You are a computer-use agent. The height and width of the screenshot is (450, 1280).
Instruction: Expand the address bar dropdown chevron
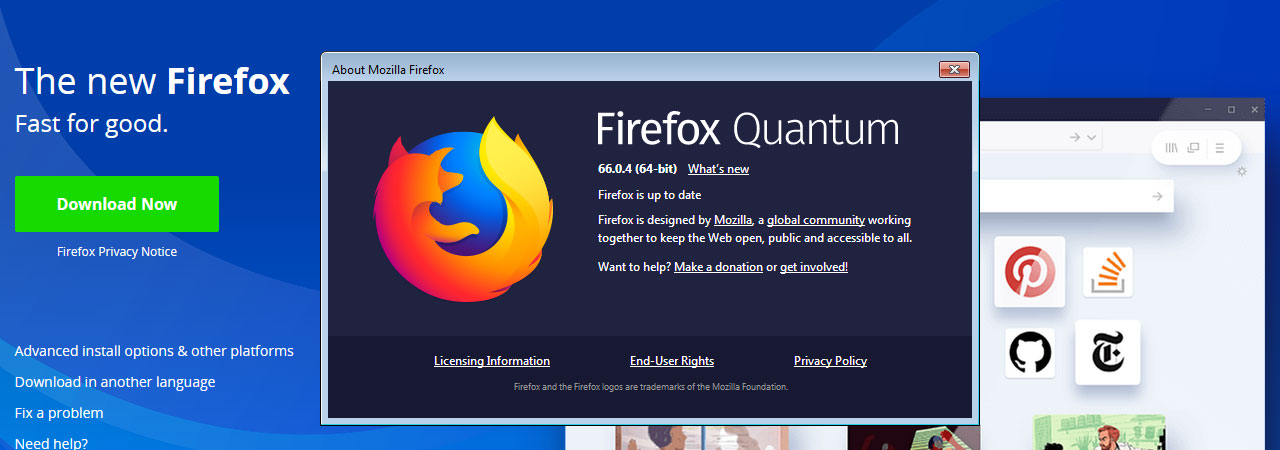pos(1092,137)
